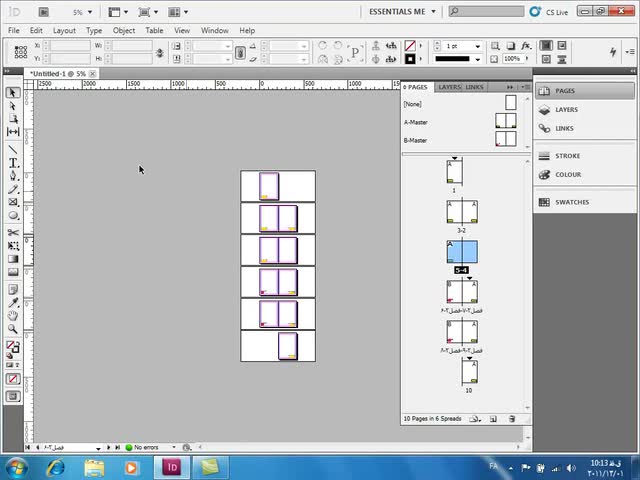The width and height of the screenshot is (640, 480).
Task: Toggle the Apply None button in toolbox
Action: click(13, 379)
